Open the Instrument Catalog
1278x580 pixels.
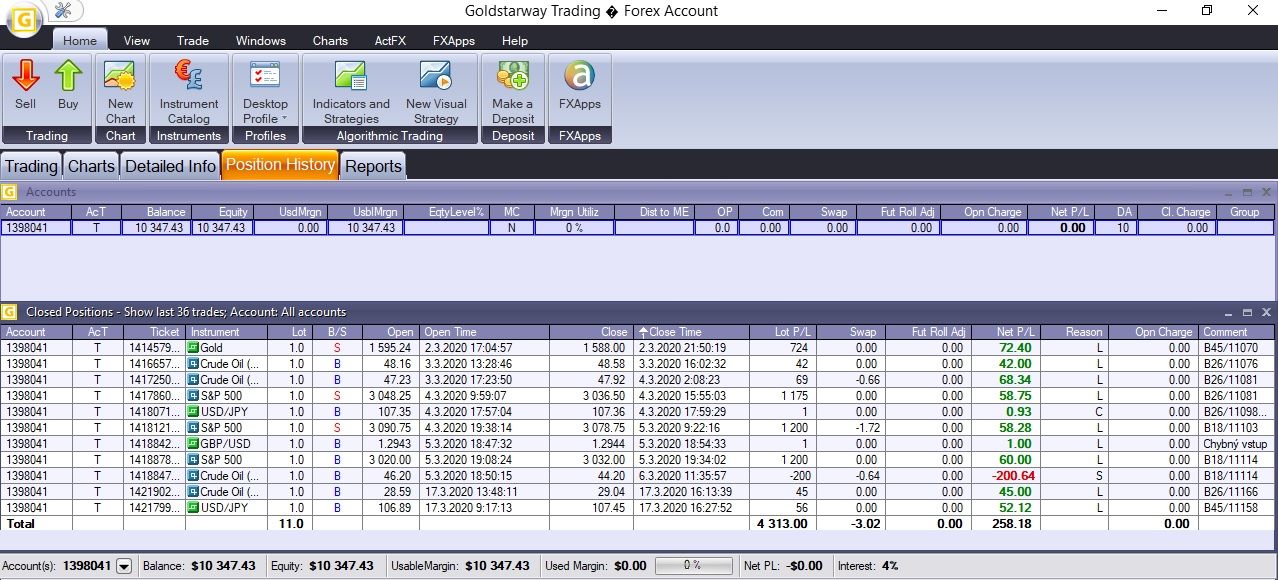[189, 92]
